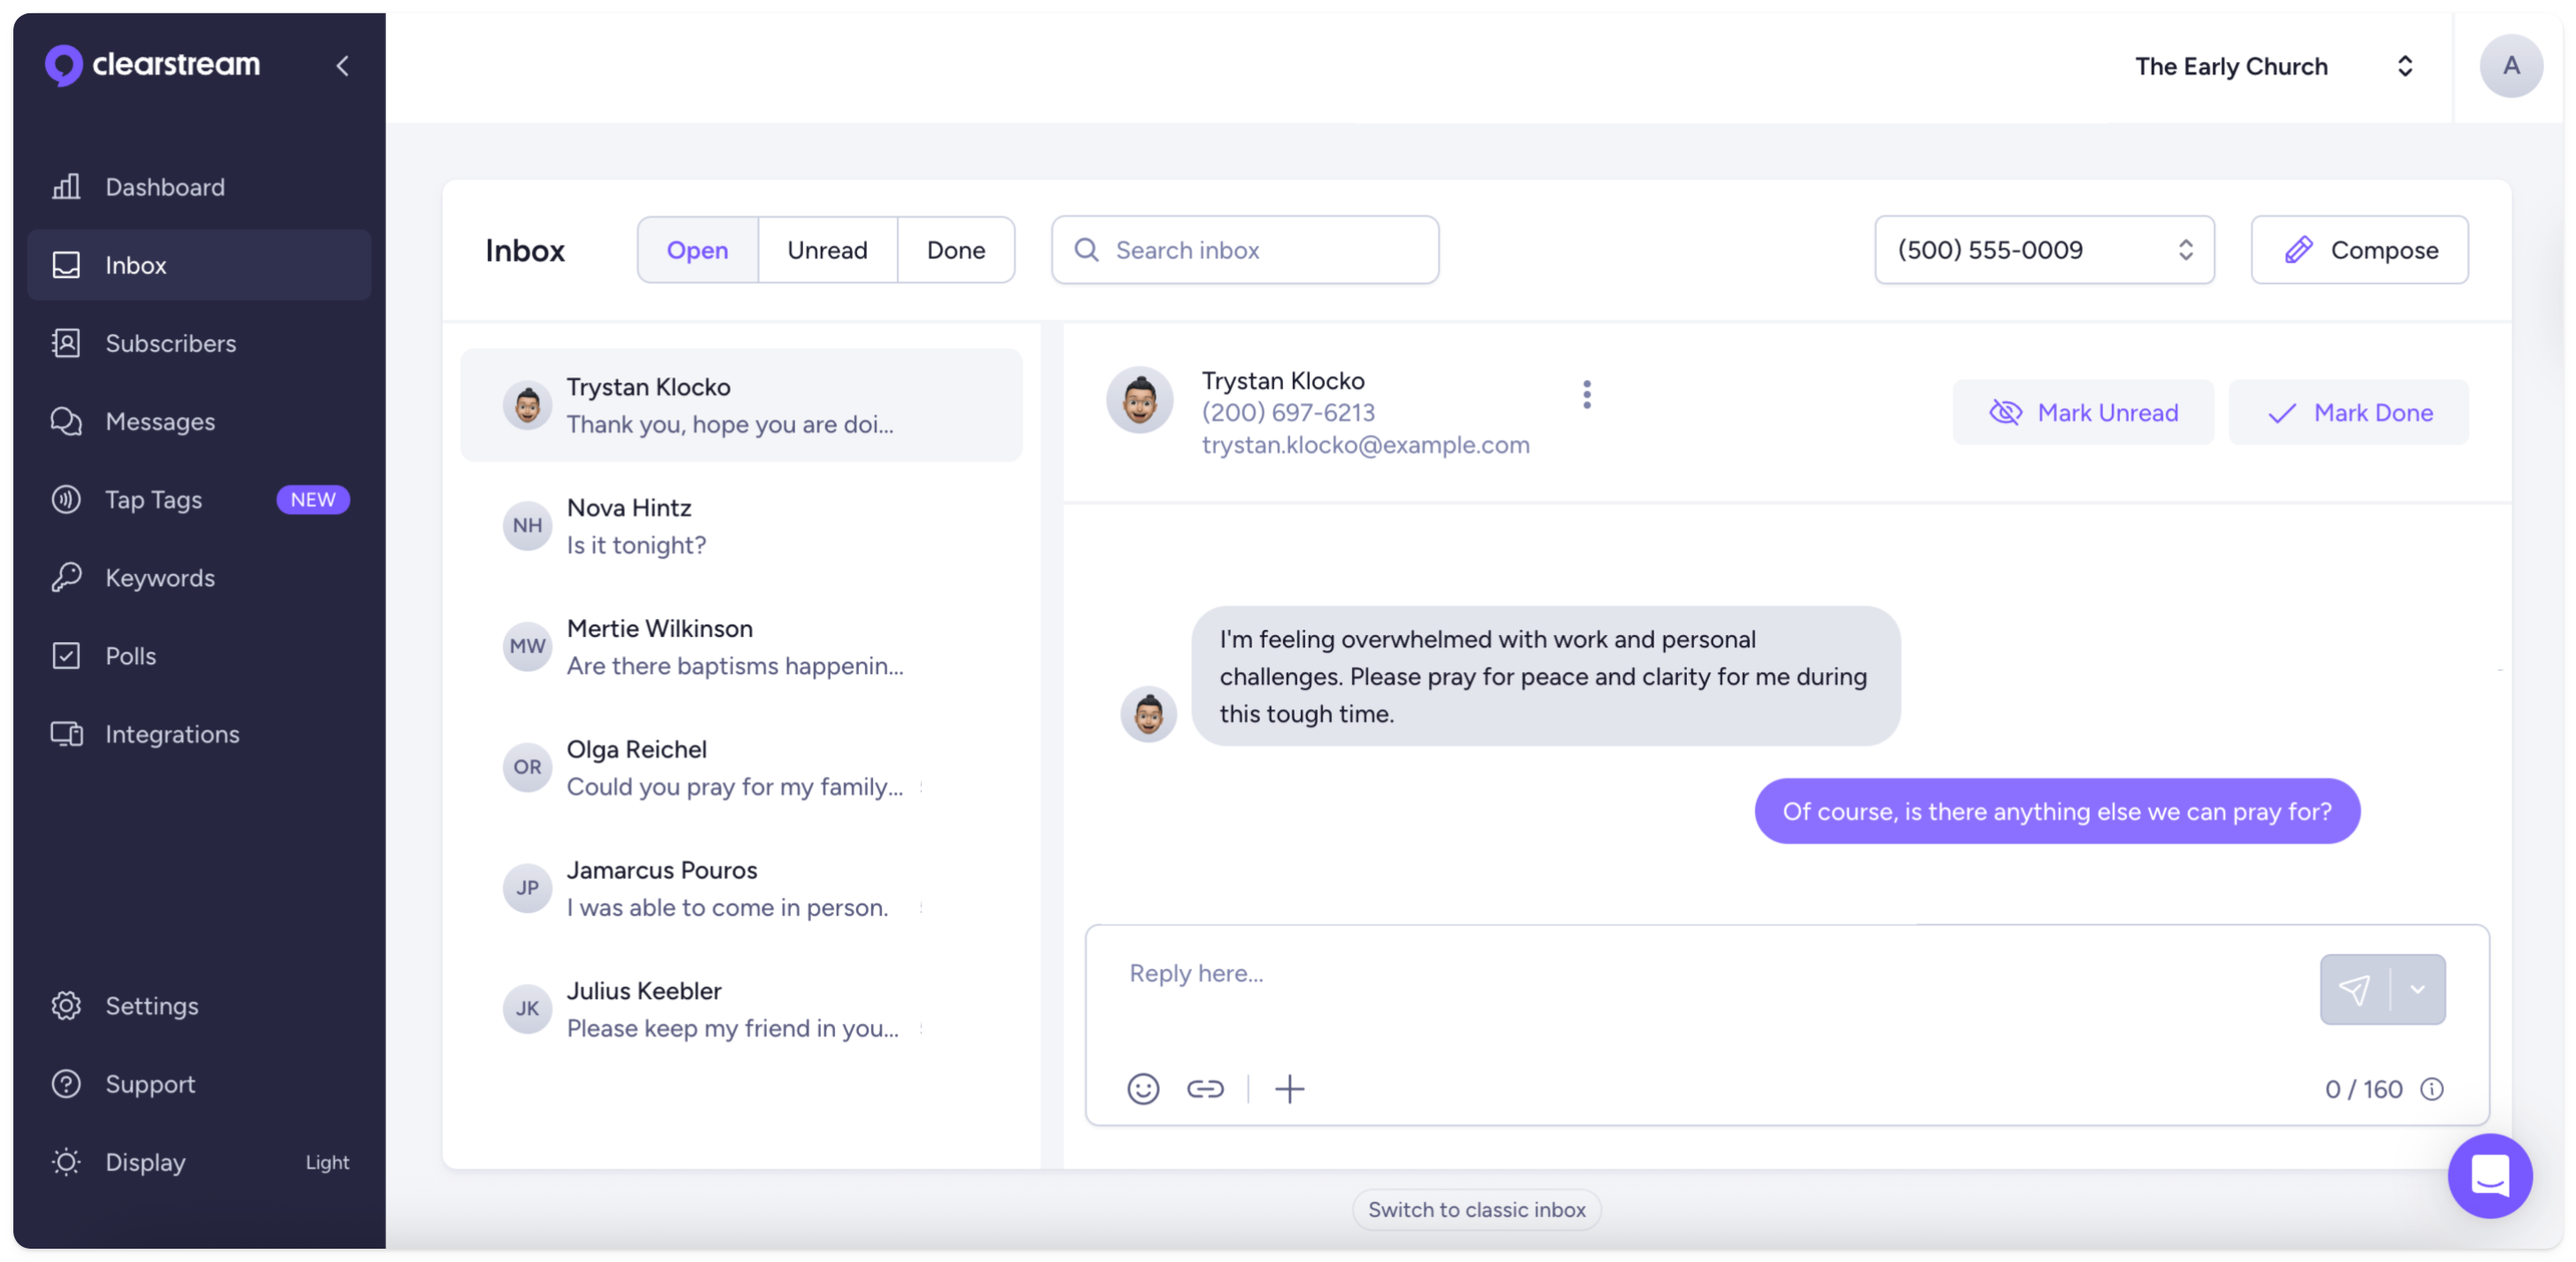The height and width of the screenshot is (1262, 2576).
Task: Click the send message paper plane icon
Action: (x=2355, y=989)
